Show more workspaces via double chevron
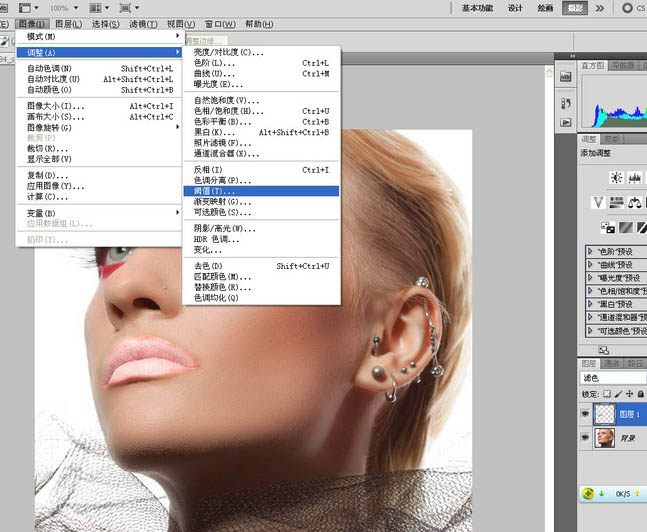 point(600,8)
